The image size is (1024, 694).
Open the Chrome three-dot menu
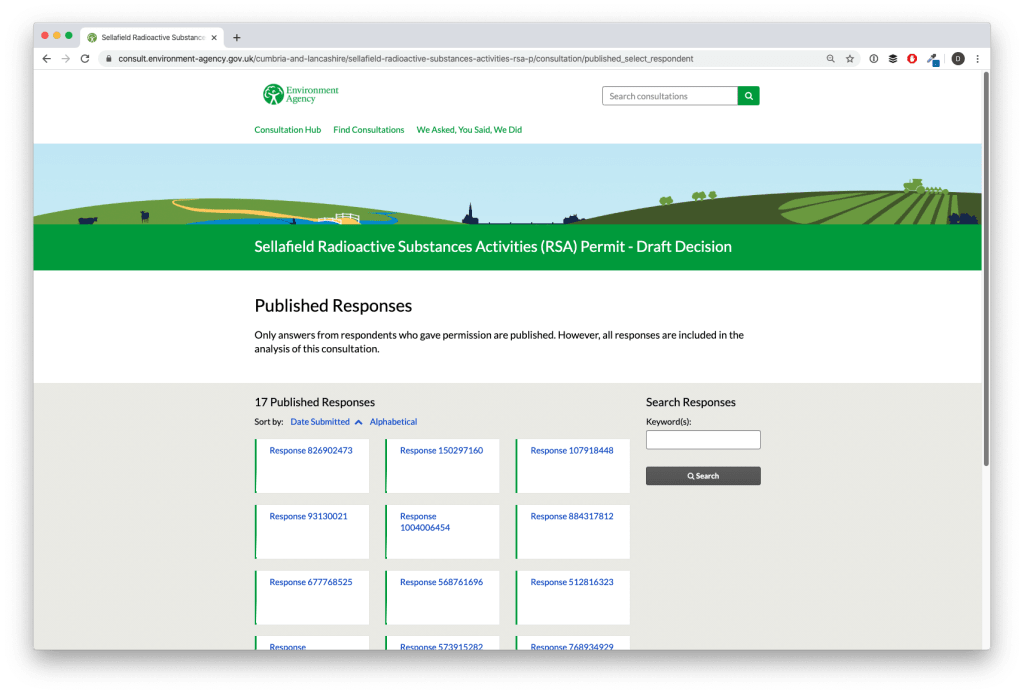978,59
